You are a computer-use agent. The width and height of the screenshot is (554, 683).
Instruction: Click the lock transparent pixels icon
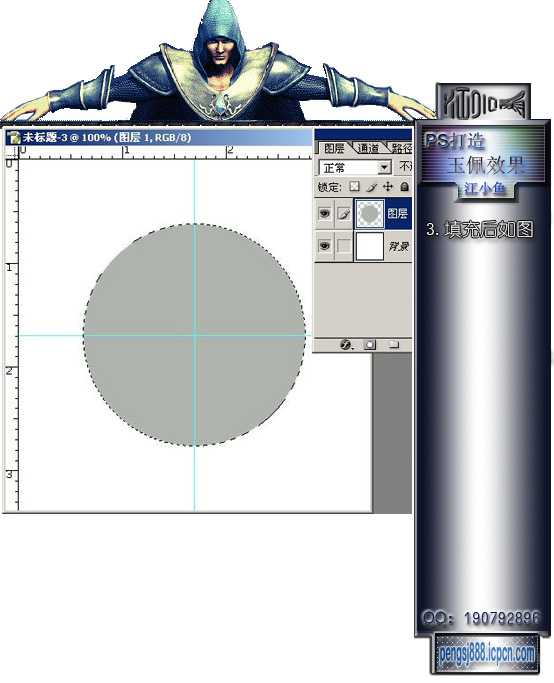pos(355,187)
